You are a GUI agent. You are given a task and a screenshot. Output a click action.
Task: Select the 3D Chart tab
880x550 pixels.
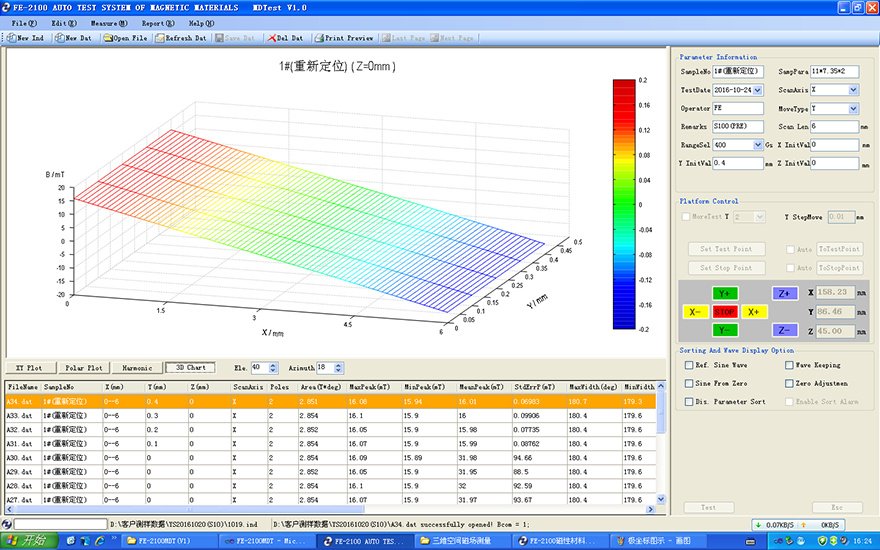click(x=191, y=368)
